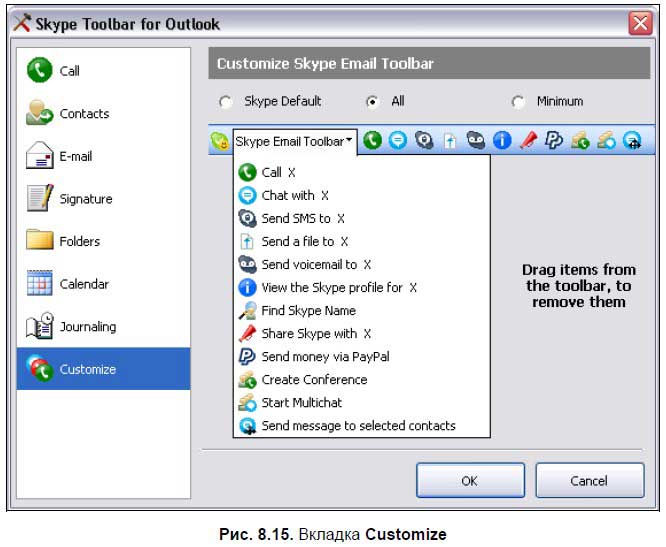
Task: Select Create Conference in the dropdown list
Action: coord(313,380)
